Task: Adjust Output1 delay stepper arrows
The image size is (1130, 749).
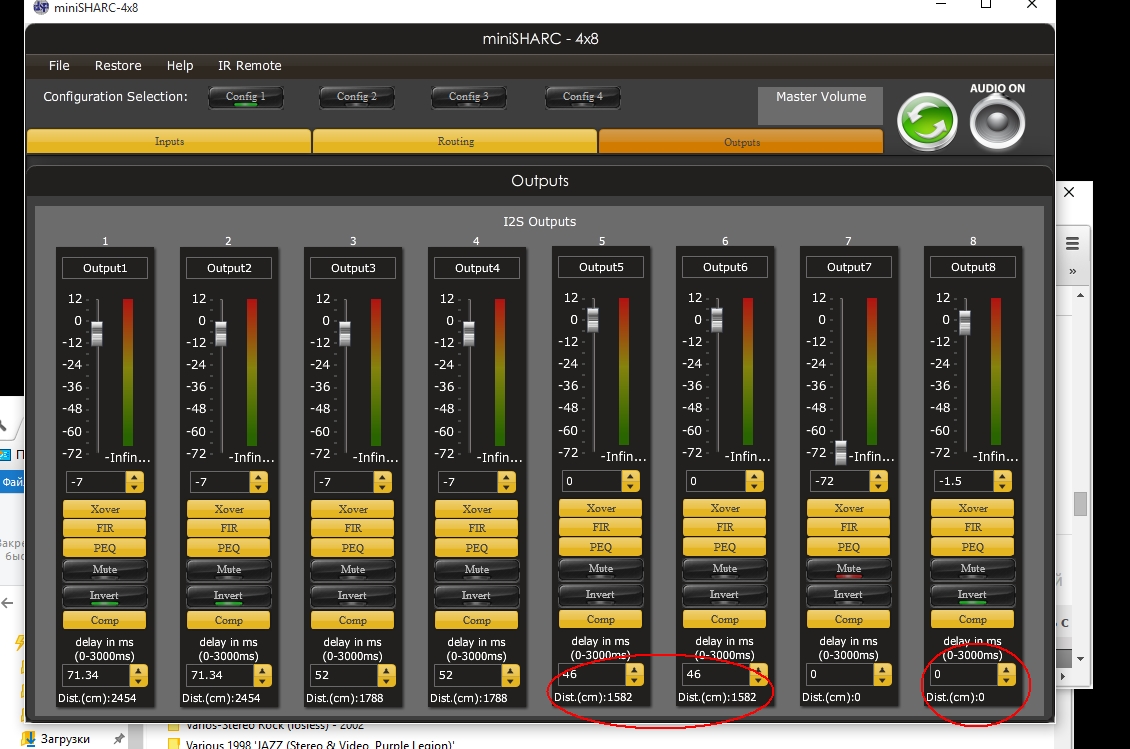Action: click(x=138, y=675)
